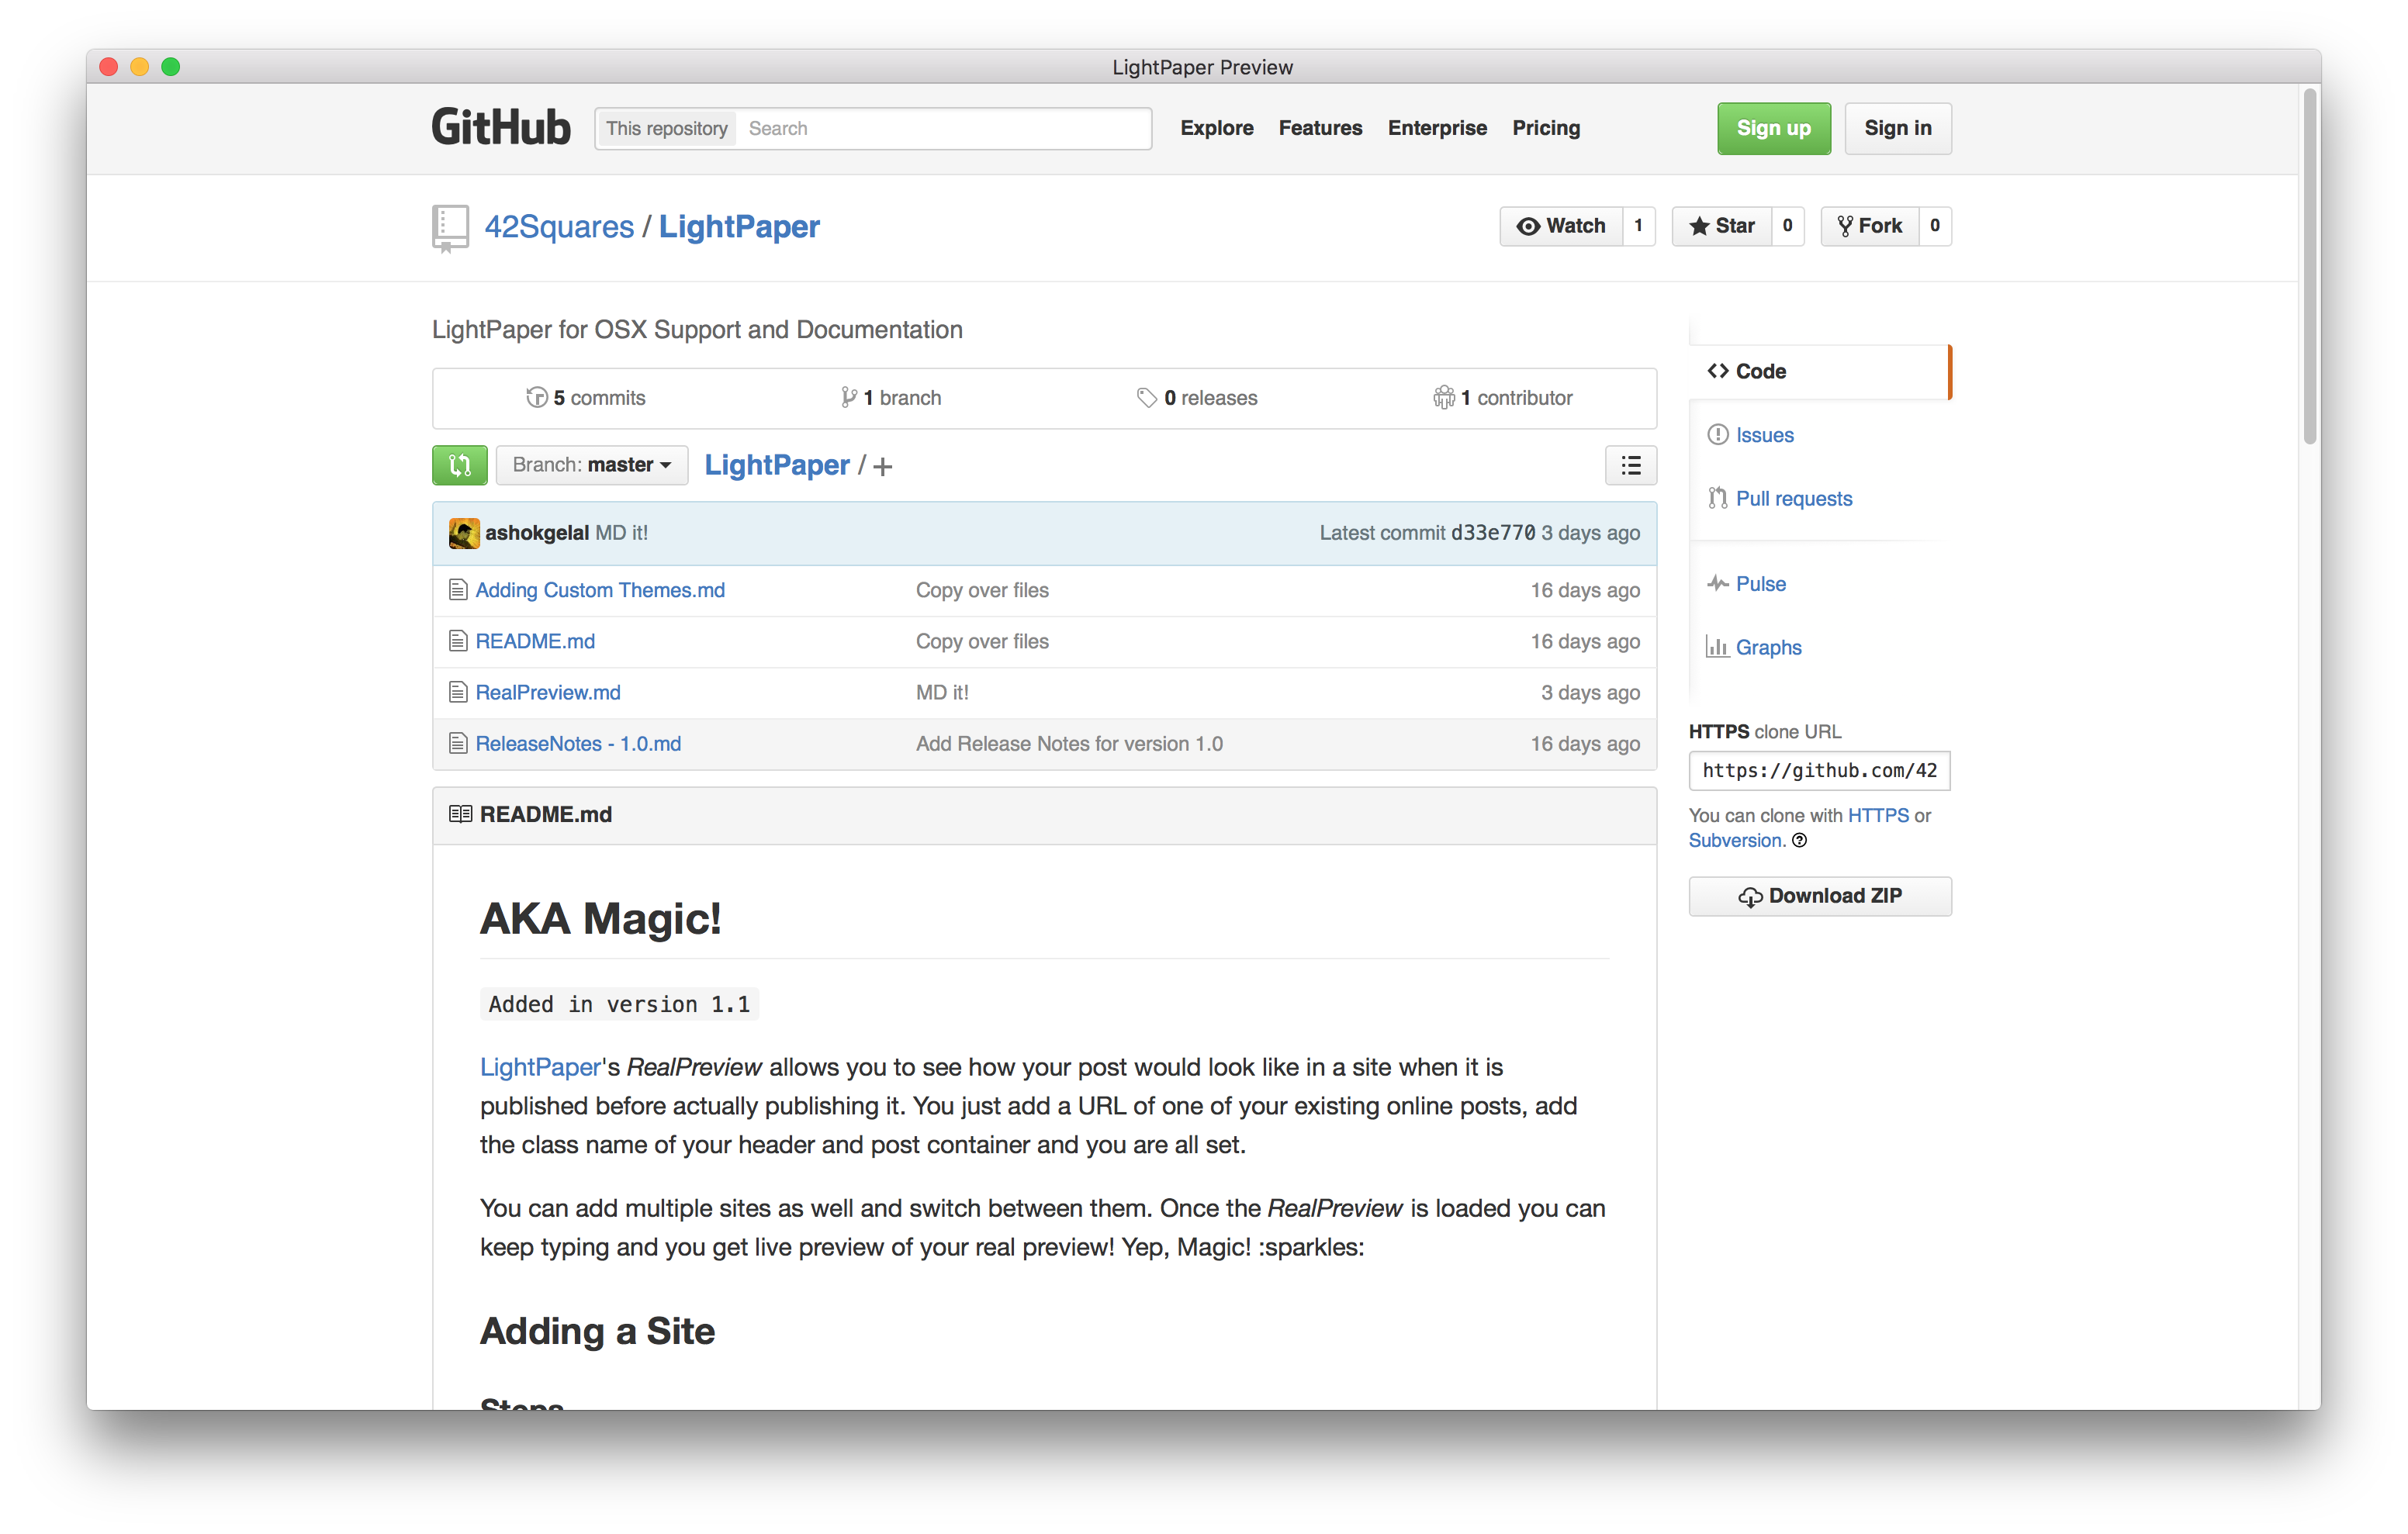Click the Star count 0
2408x1534 pixels.
click(x=1788, y=226)
